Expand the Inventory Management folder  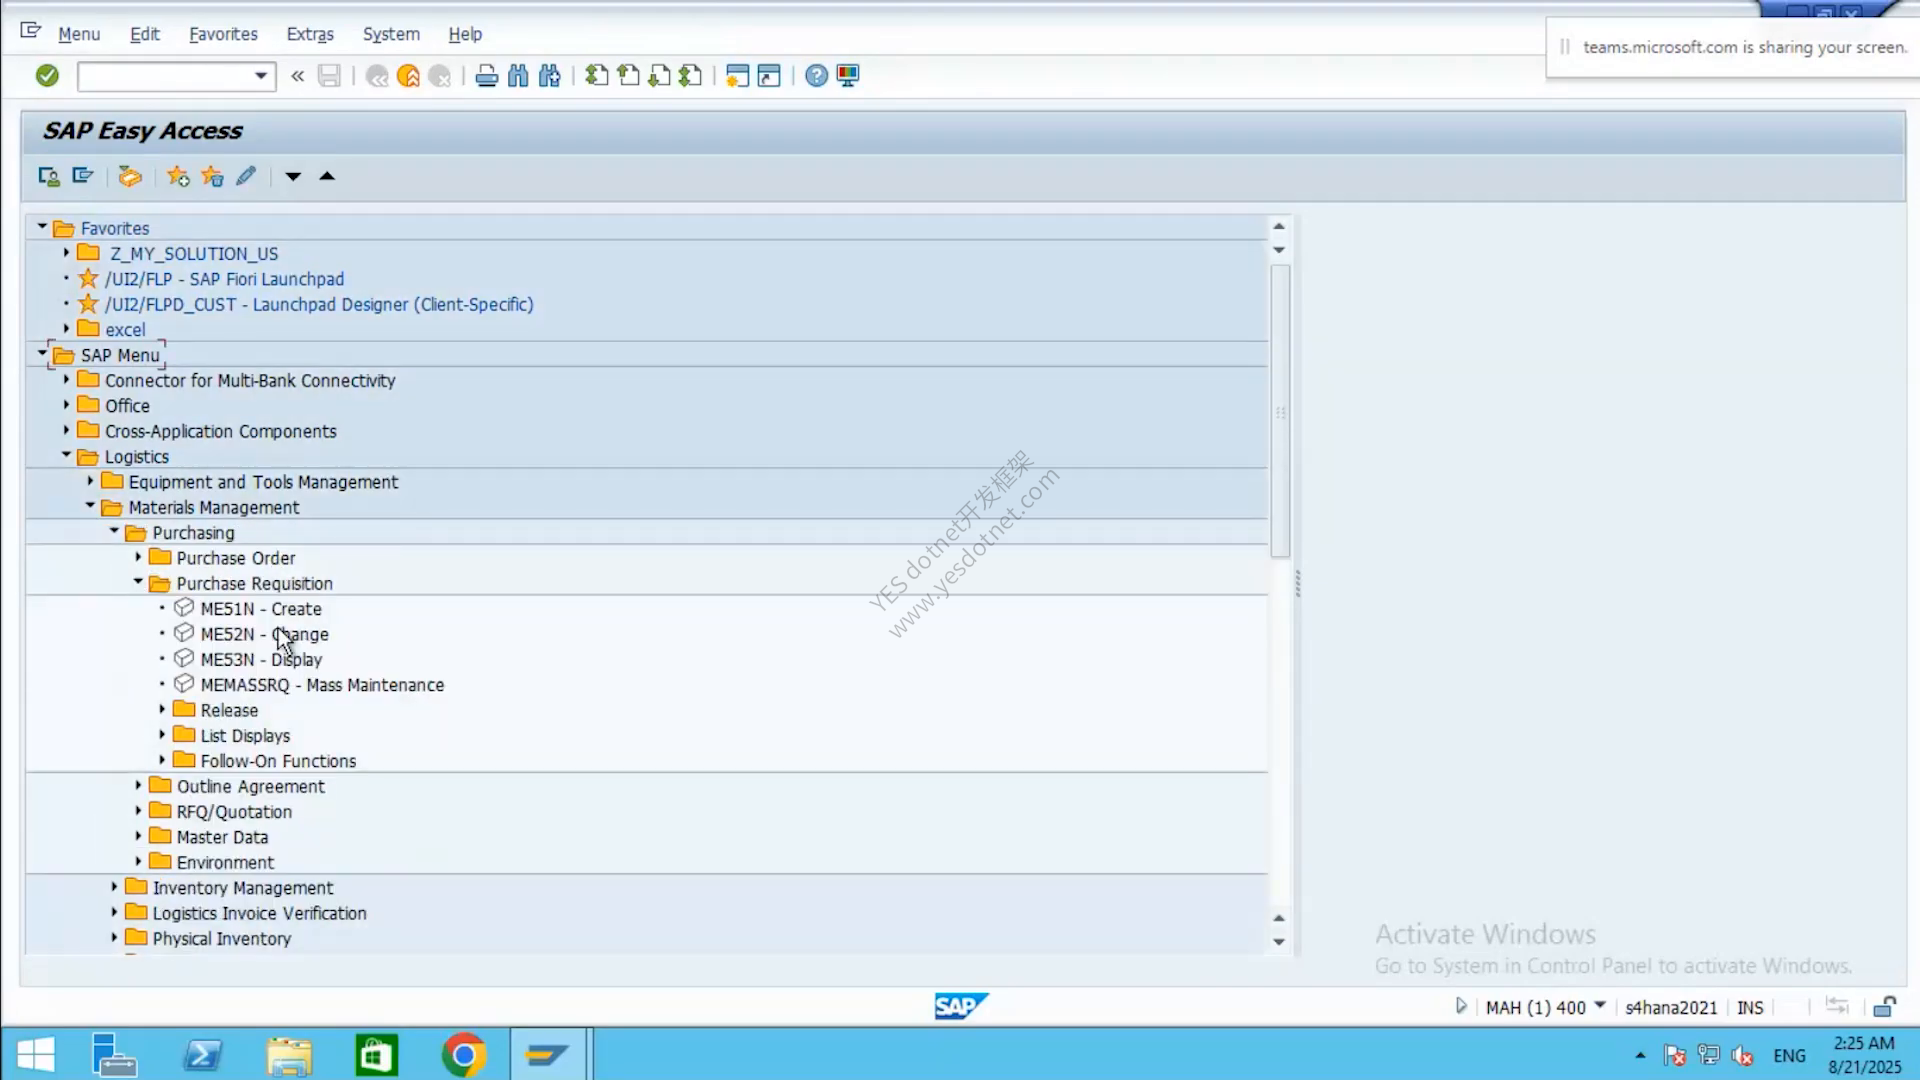114,887
